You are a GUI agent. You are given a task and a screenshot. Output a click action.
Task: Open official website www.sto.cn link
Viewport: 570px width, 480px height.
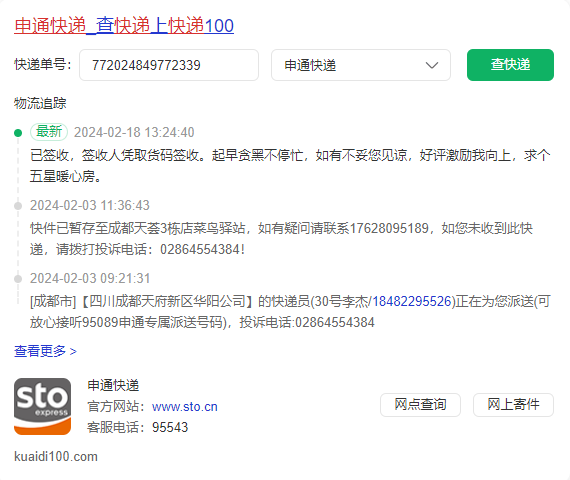pyautogui.click(x=185, y=407)
